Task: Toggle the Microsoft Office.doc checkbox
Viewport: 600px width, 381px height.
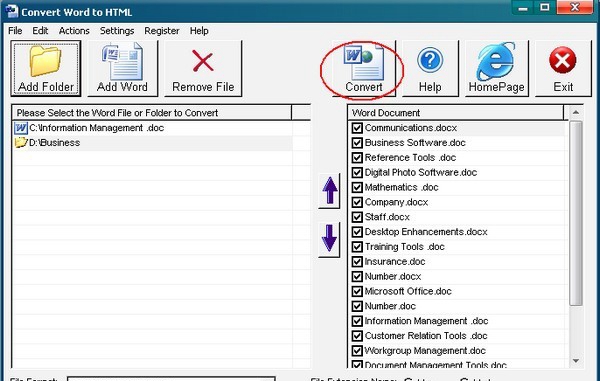Action: [x=357, y=291]
